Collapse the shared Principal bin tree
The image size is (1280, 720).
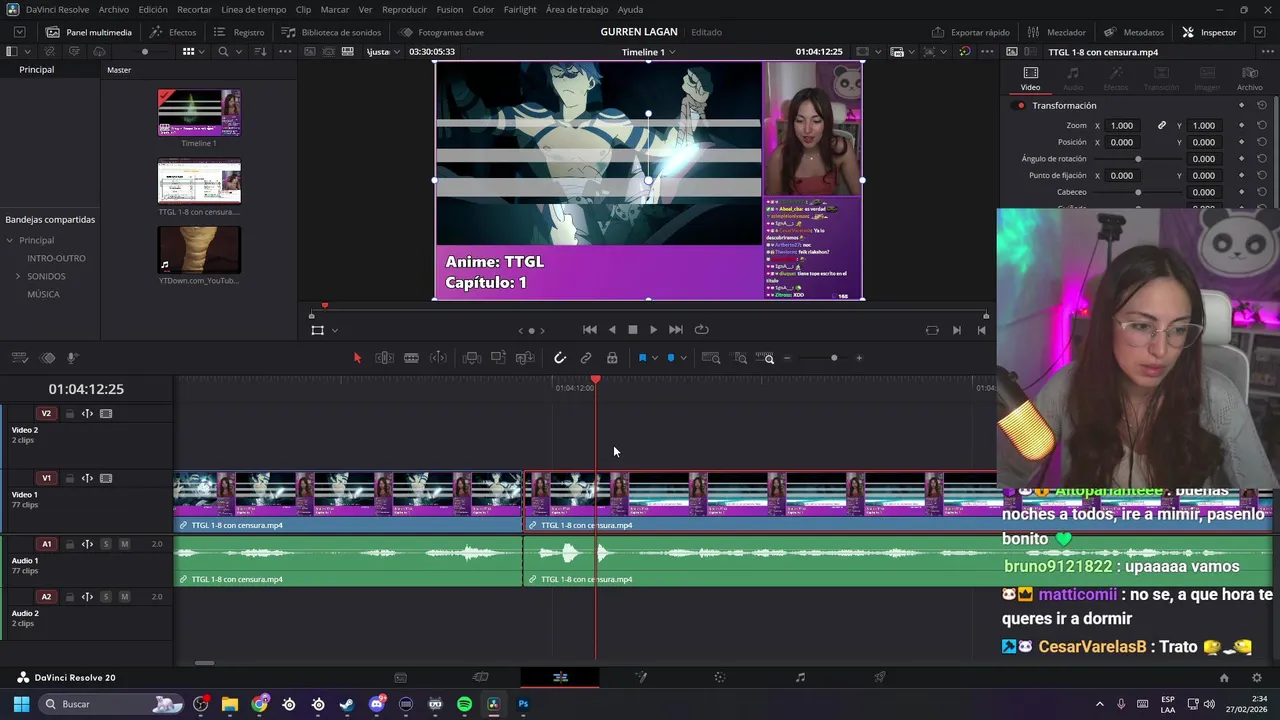(x=9, y=240)
